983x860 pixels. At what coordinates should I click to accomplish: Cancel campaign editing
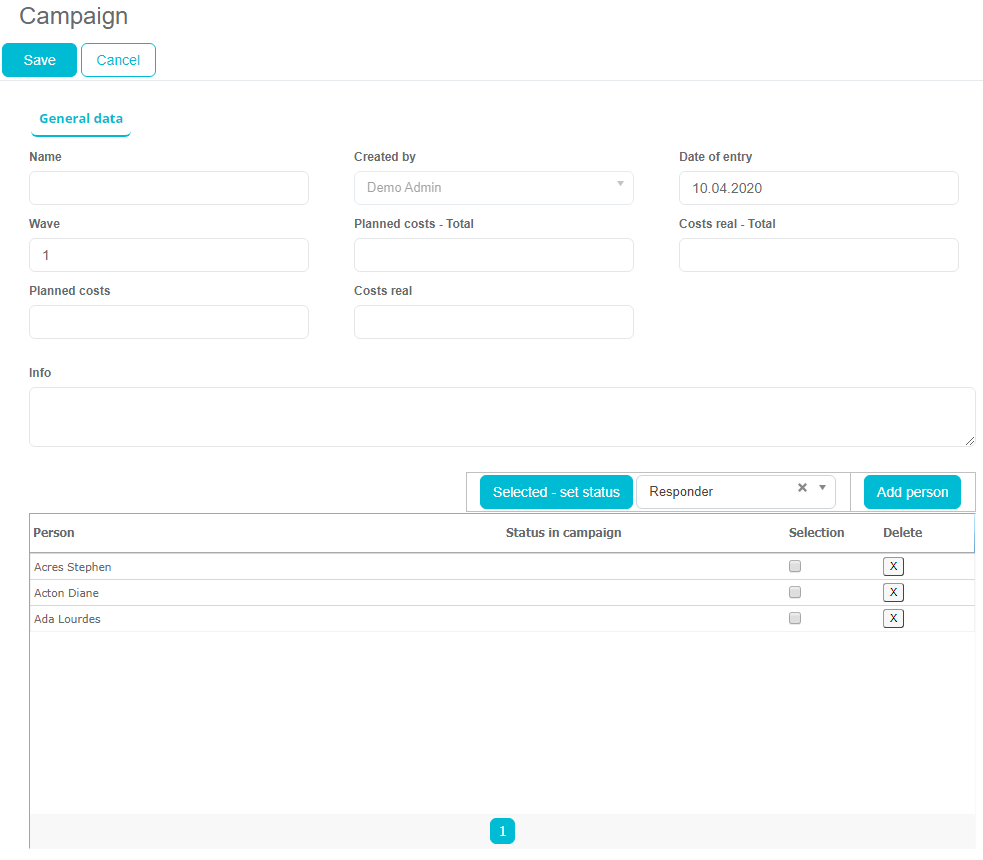(118, 60)
